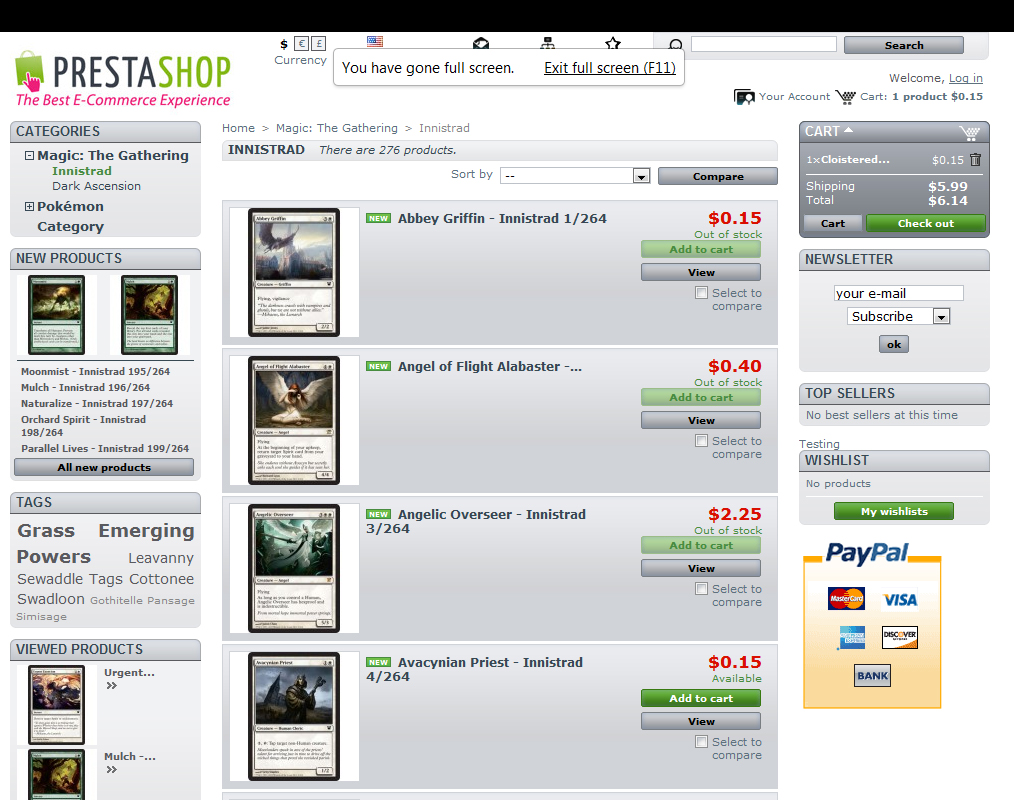Click the Grass tag

tap(46, 530)
